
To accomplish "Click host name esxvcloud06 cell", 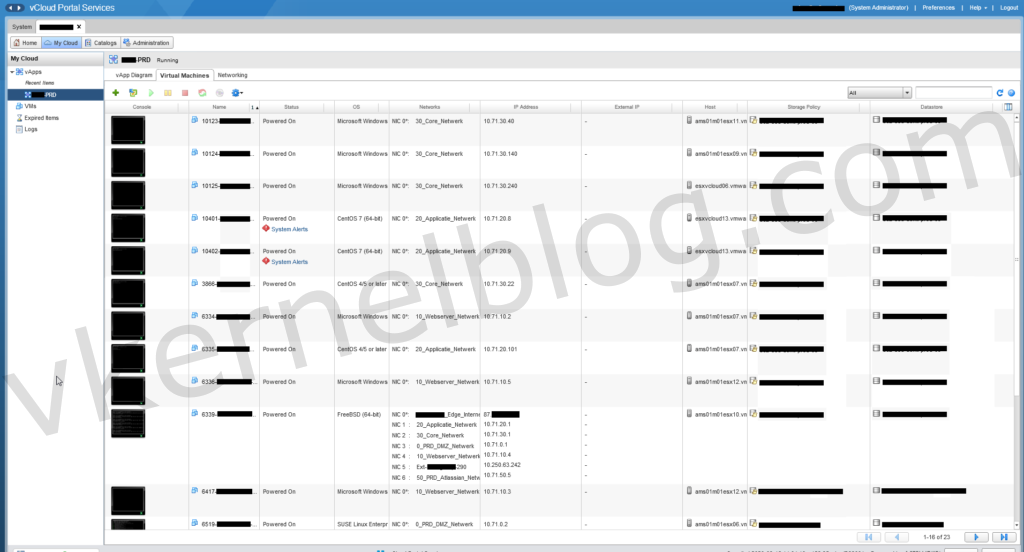I will (720, 186).
